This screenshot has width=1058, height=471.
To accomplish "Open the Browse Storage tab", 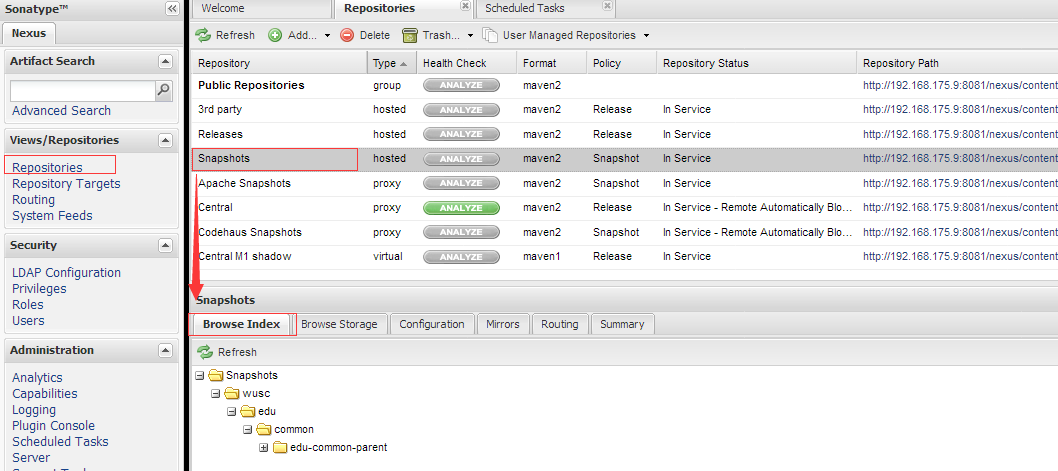I will [x=339, y=324].
